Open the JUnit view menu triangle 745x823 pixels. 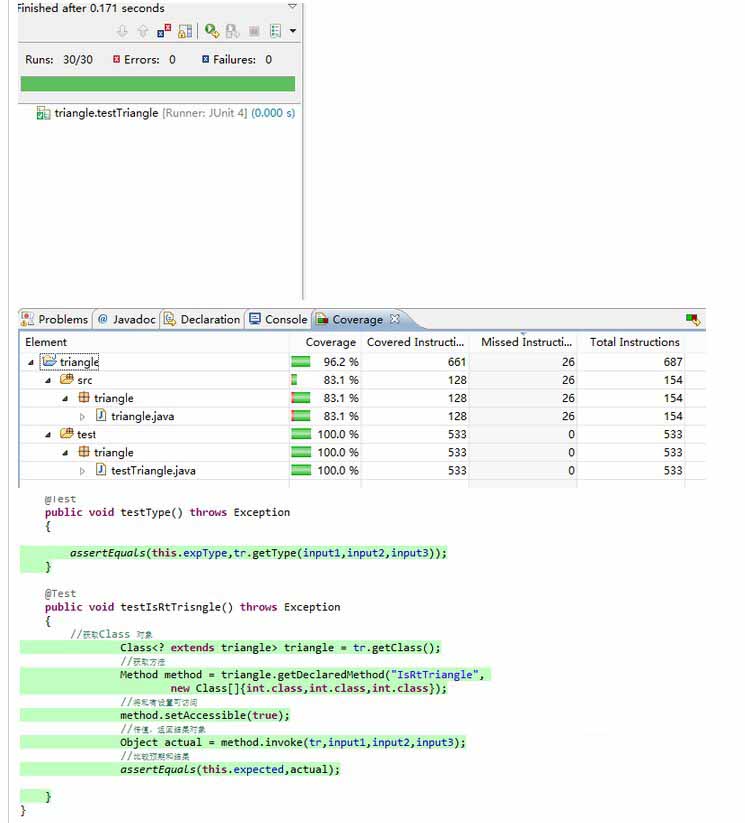[x=292, y=7]
